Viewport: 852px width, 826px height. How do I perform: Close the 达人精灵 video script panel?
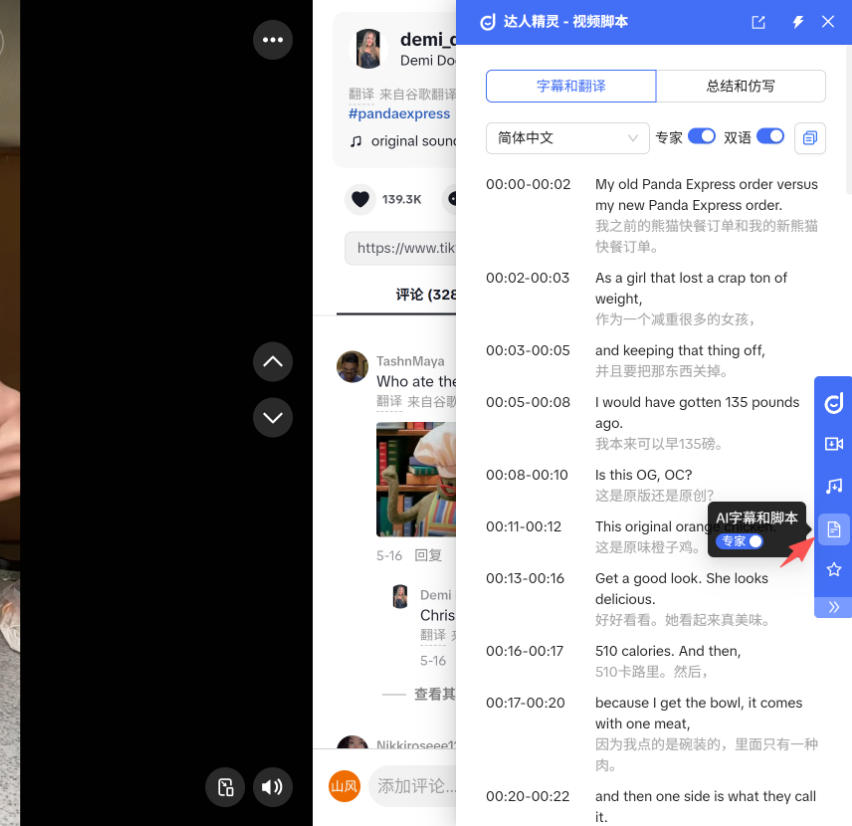tap(828, 22)
